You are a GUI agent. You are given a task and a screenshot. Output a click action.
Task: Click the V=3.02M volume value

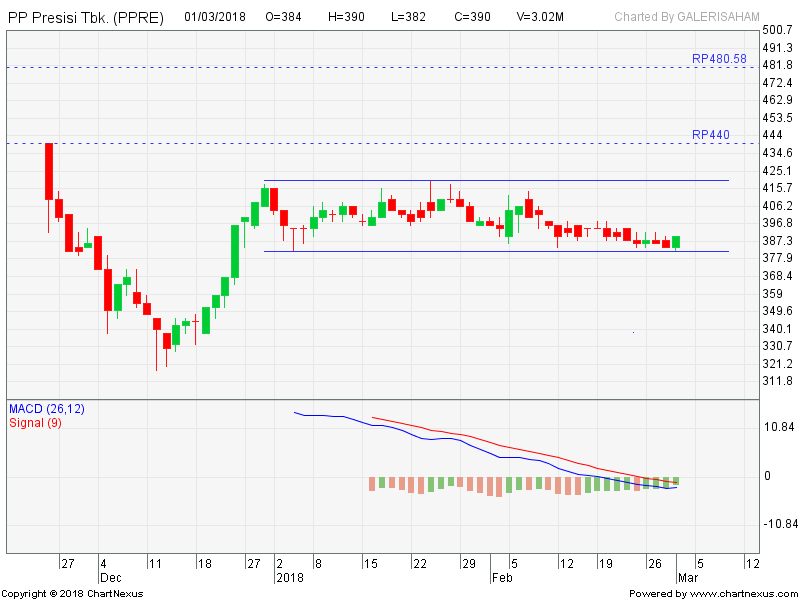point(540,17)
